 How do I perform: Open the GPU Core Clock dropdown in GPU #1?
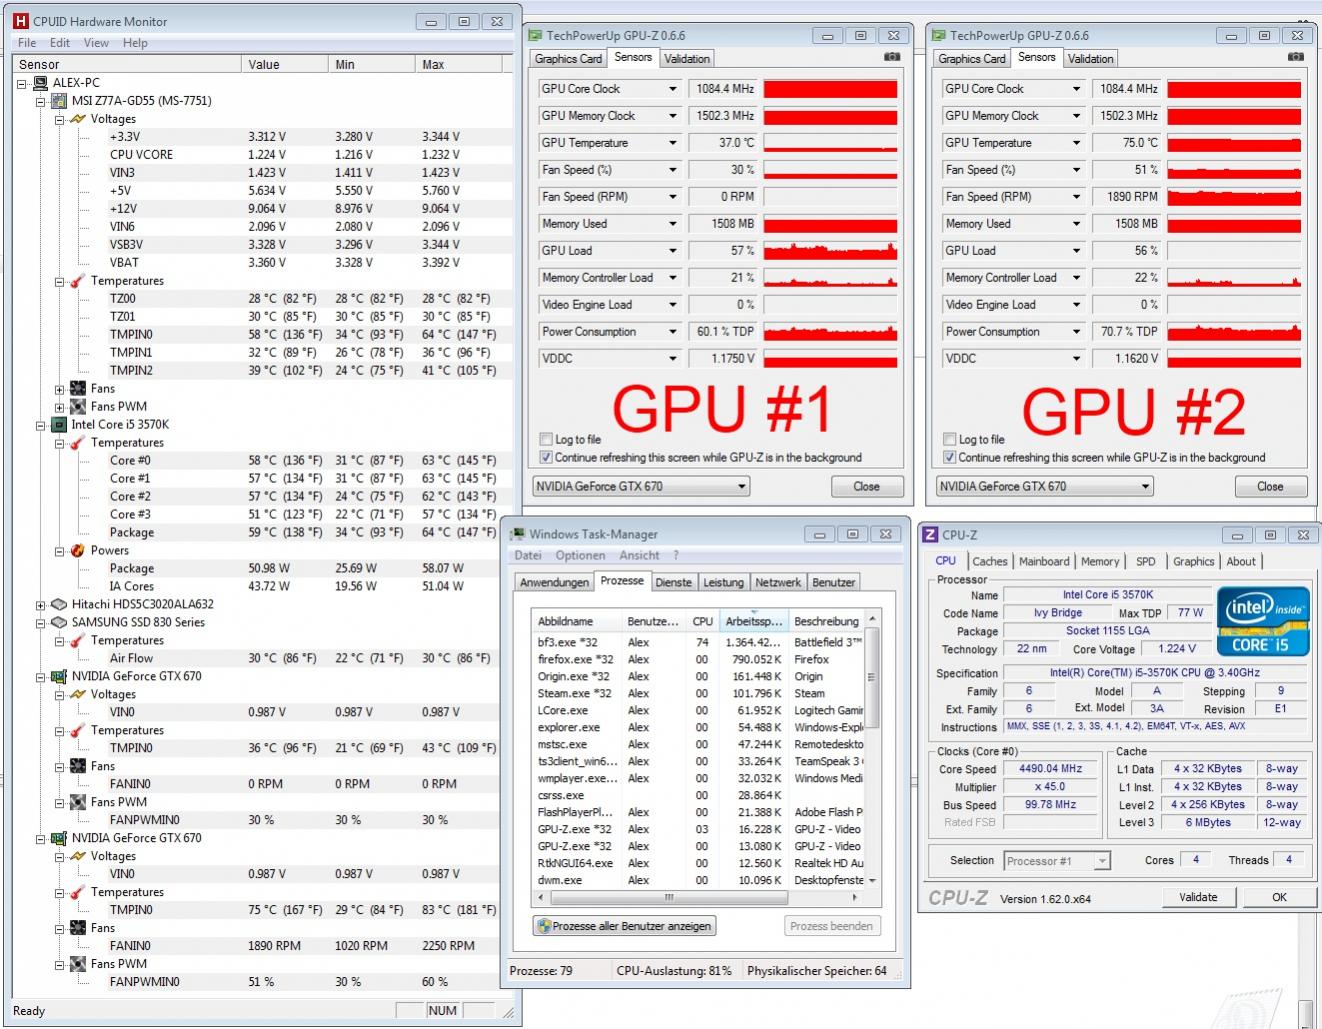(673, 89)
